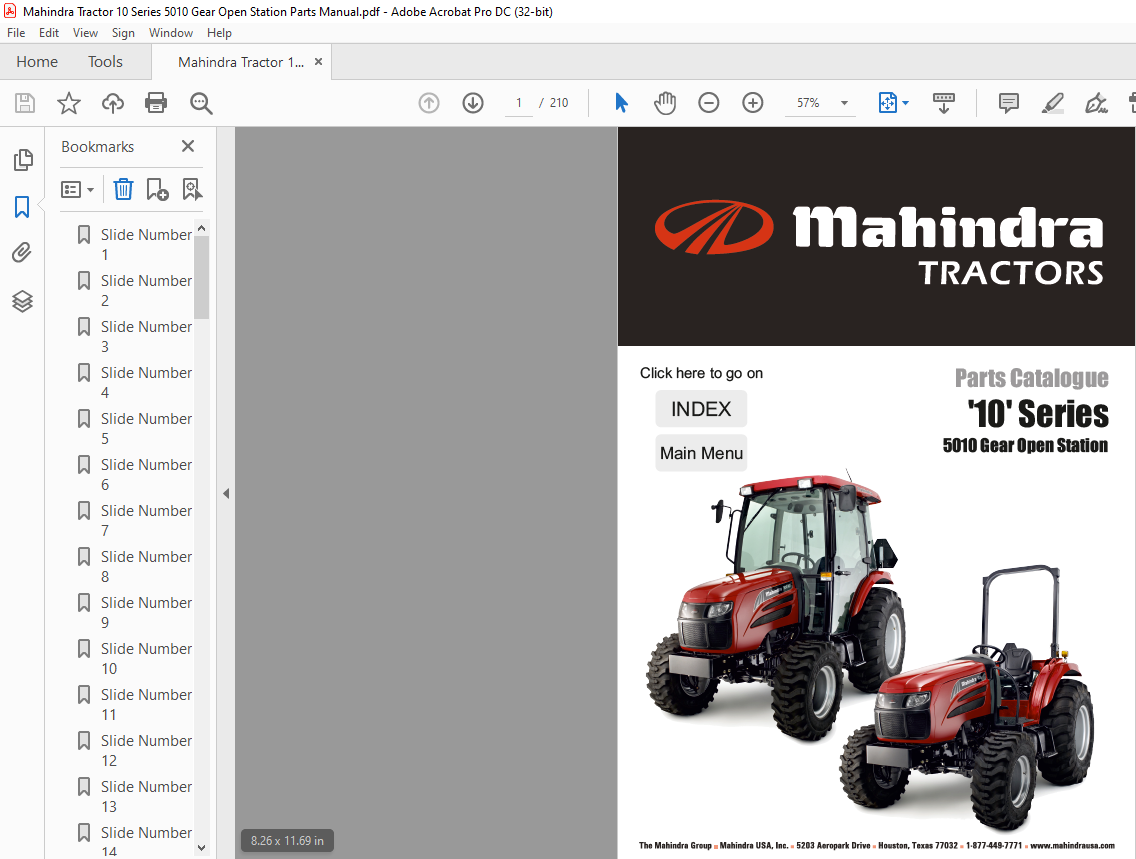Add file to starred favorites

(x=69, y=103)
